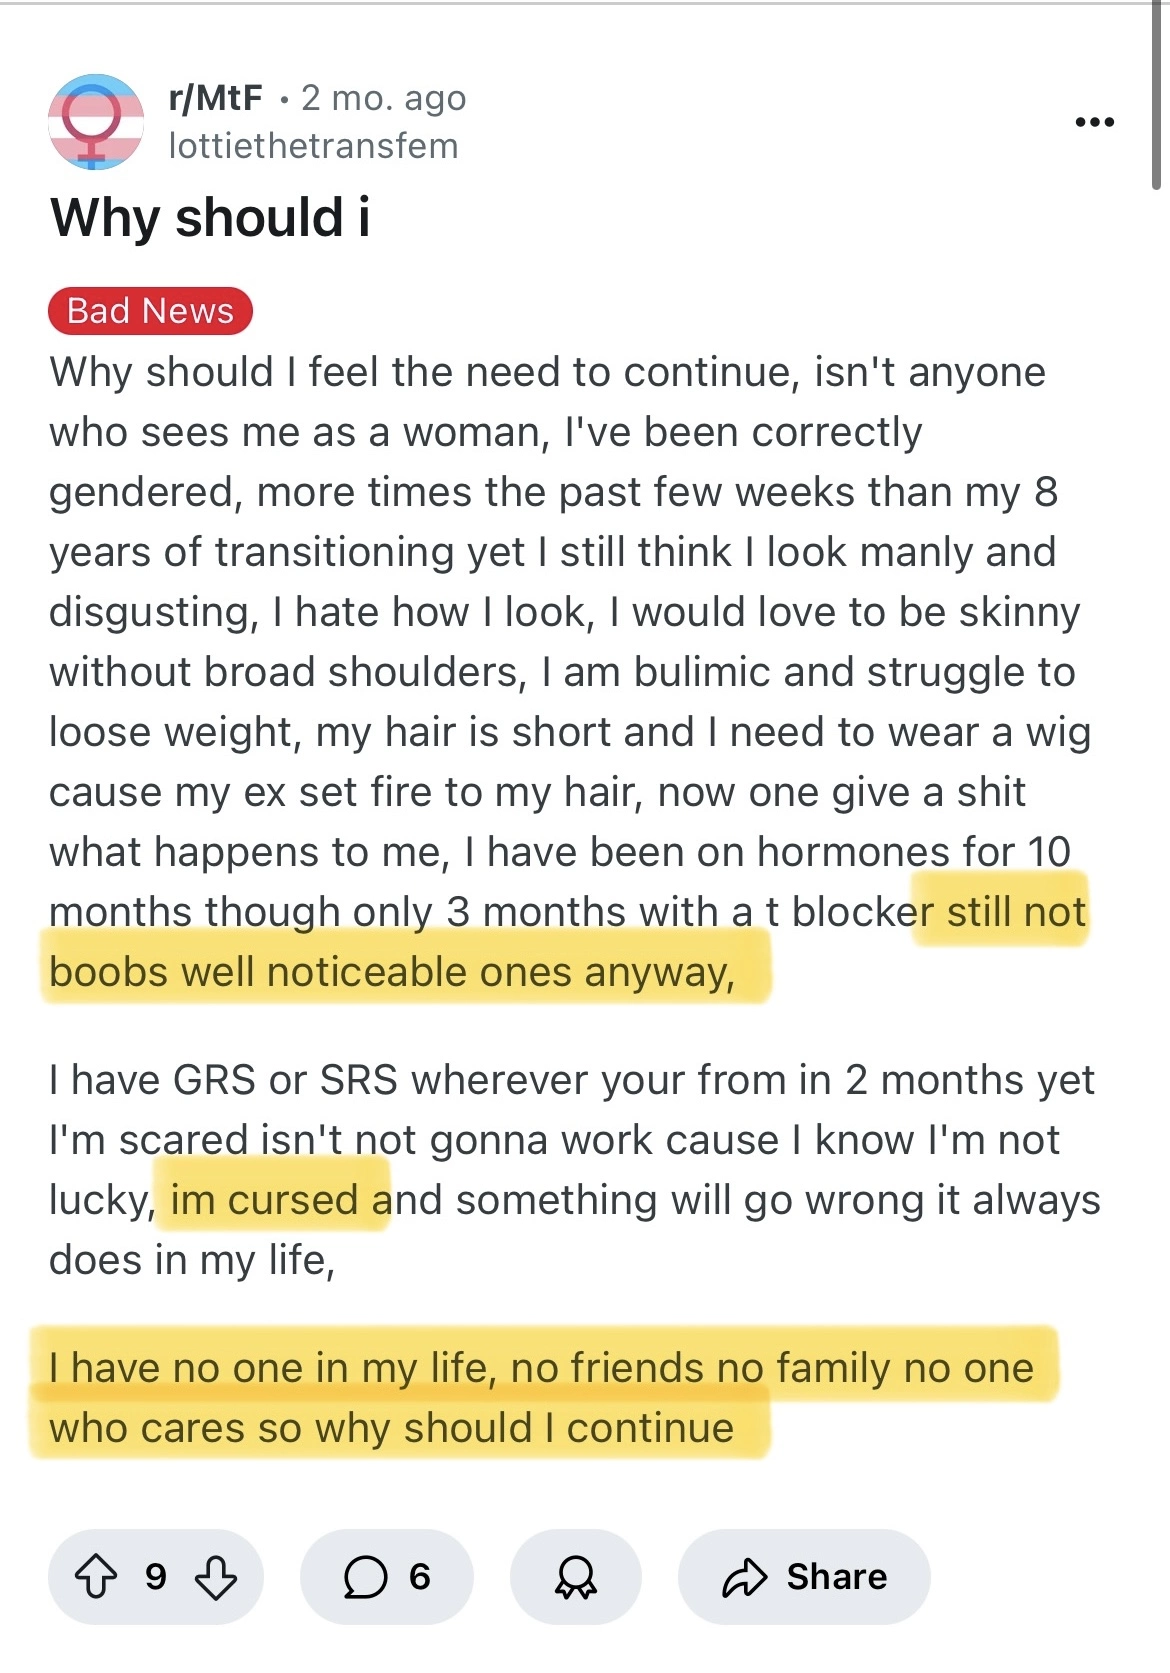Filter by the Bad News flair
The width and height of the screenshot is (1170, 1673).
[150, 311]
